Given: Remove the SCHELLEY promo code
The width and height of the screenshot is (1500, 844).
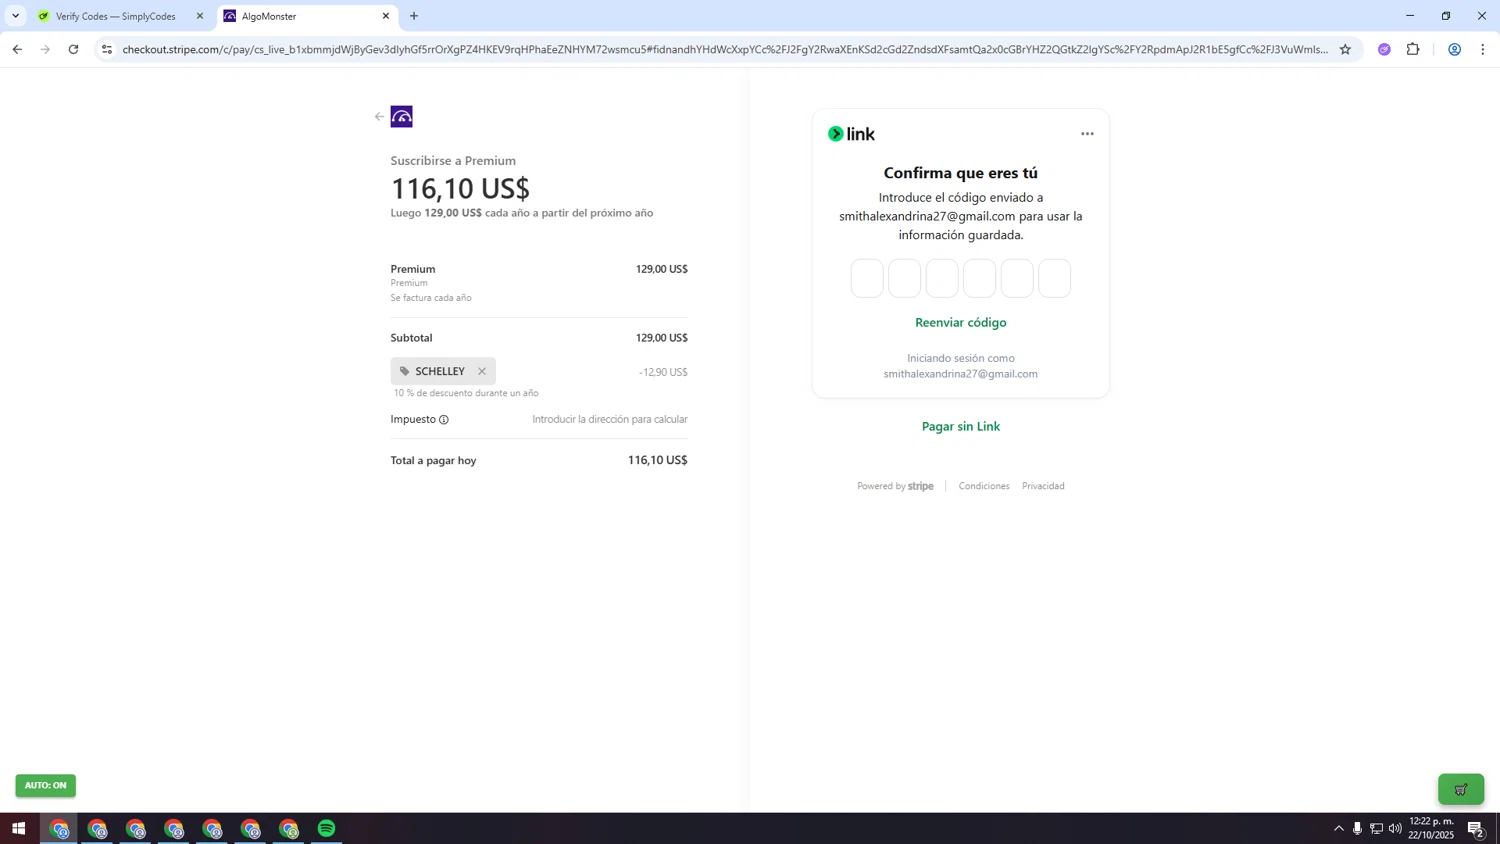Looking at the screenshot, I should click(482, 371).
